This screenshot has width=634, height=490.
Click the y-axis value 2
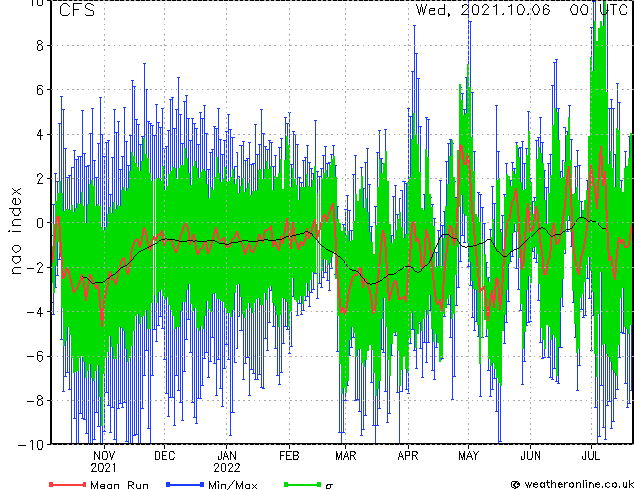40,179
